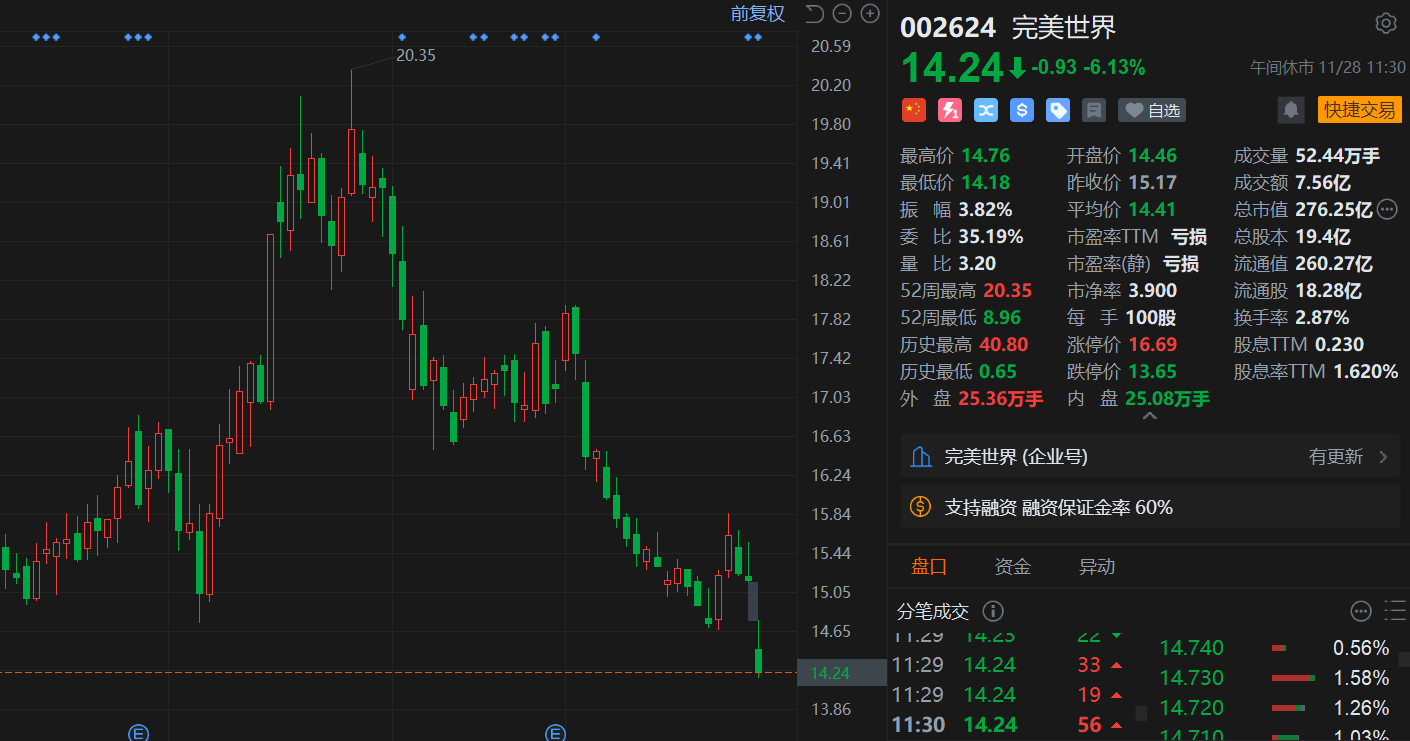The image size is (1410, 741).
Task: Zoom in the candlestick chart
Action: (870, 13)
